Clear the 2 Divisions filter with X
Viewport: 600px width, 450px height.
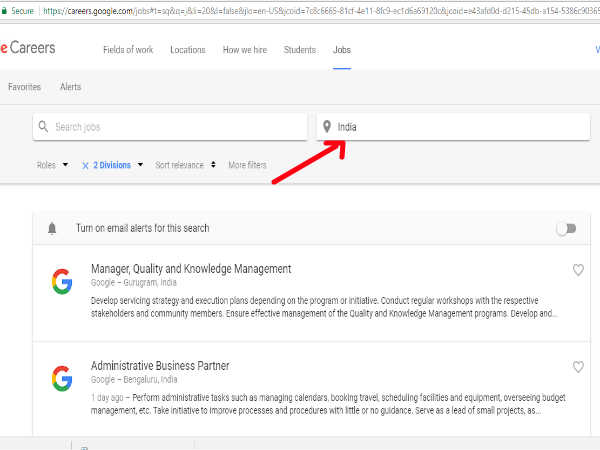pyautogui.click(x=85, y=166)
